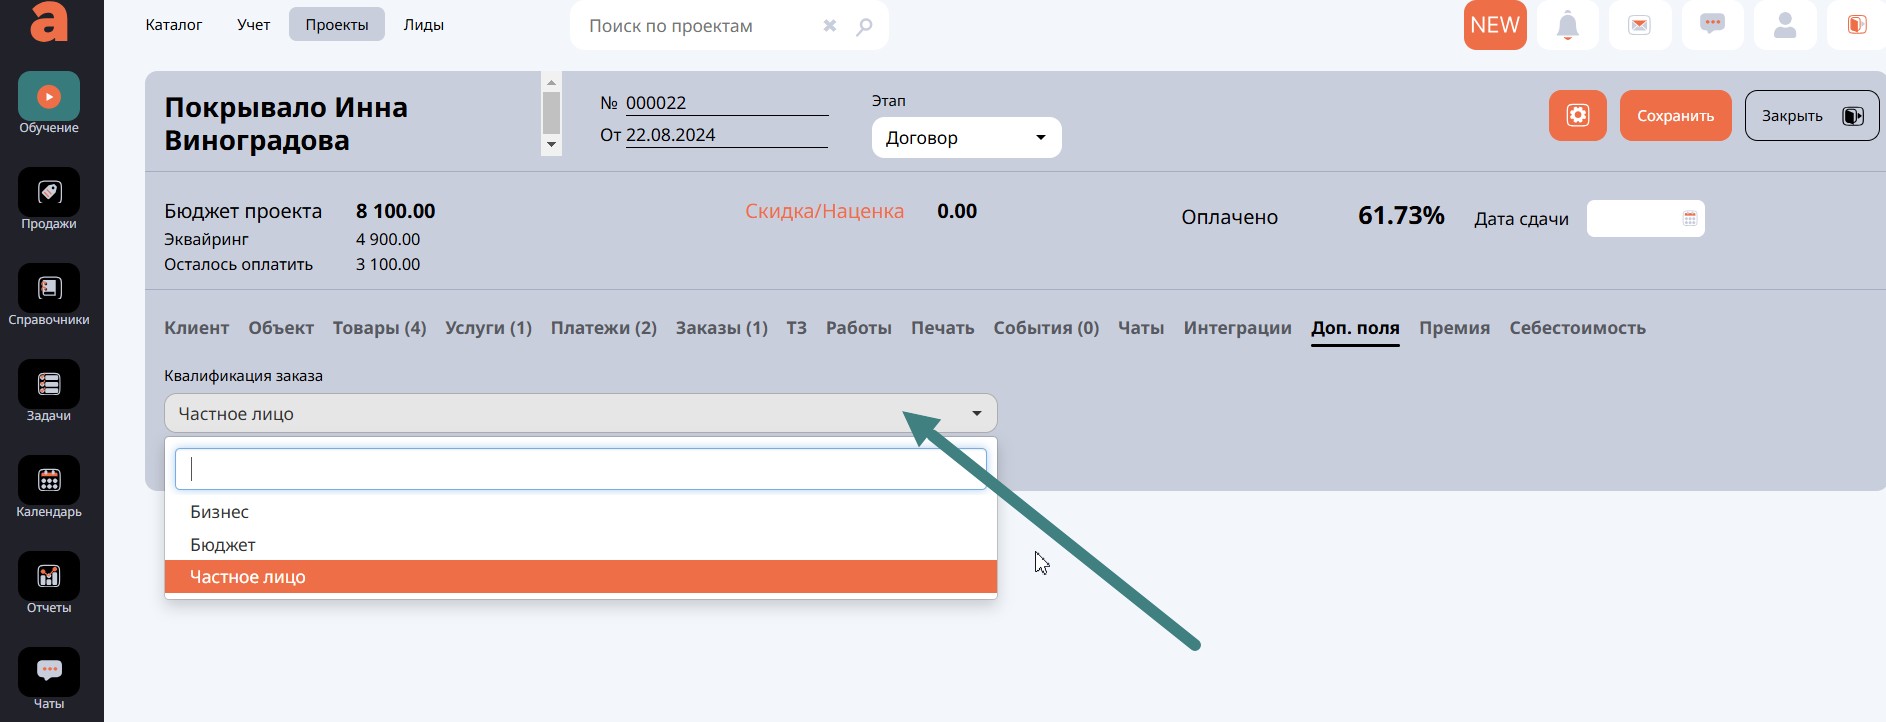Open Отчеты from the sidebar
Image resolution: width=1886 pixels, height=722 pixels.
[48, 577]
